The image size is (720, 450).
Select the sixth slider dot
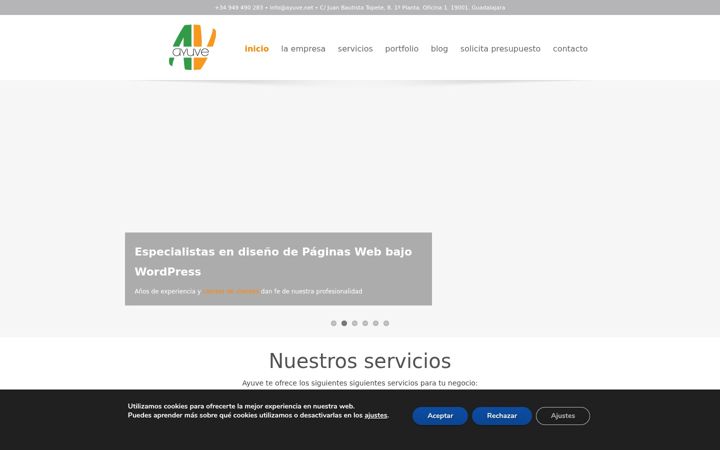[x=386, y=323]
